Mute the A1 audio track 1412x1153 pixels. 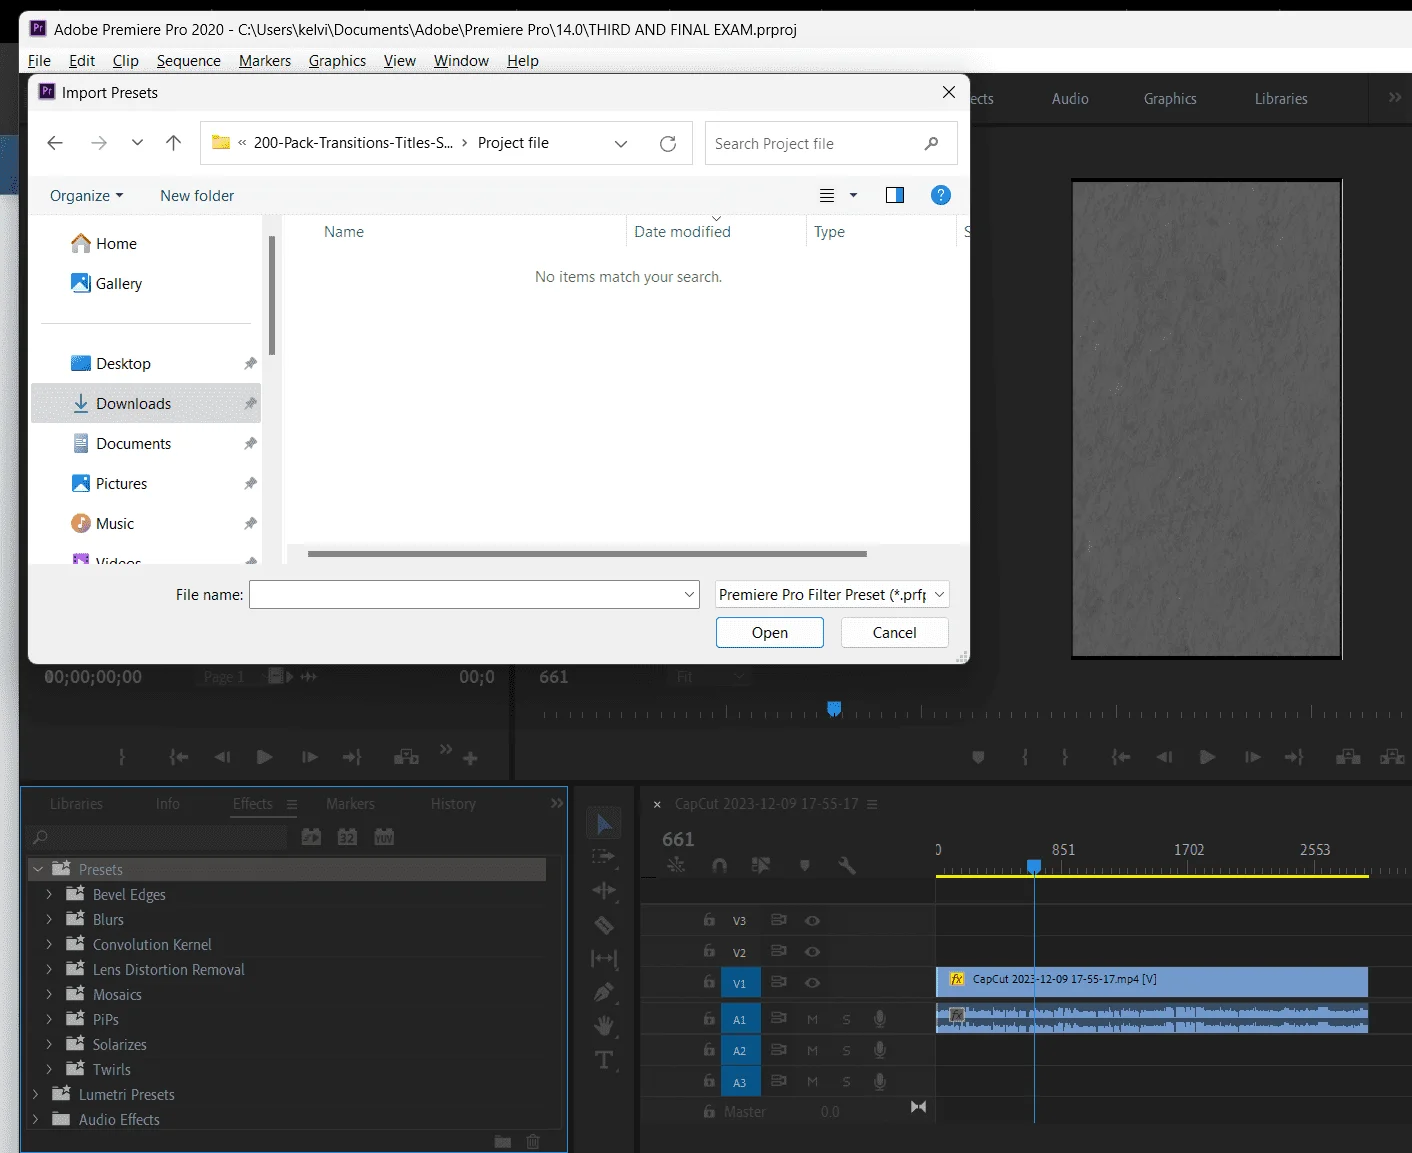tap(812, 1020)
